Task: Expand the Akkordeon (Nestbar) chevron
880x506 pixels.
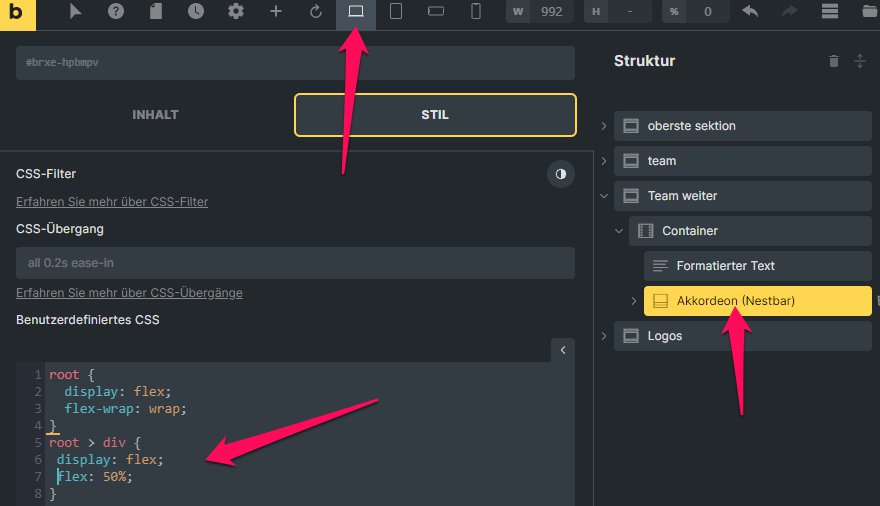Action: (634, 301)
